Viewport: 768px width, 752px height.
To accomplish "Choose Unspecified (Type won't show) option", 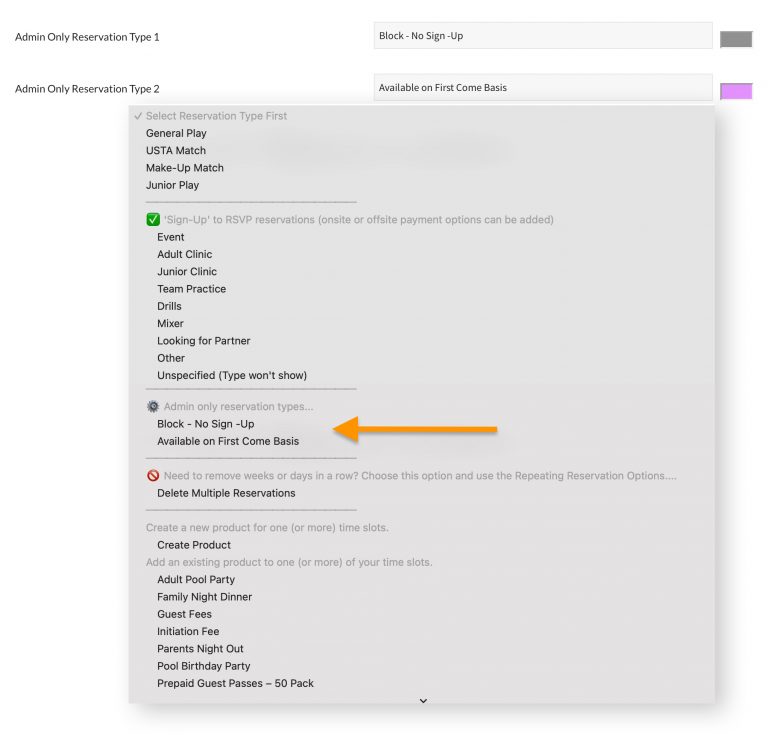I will coord(232,375).
